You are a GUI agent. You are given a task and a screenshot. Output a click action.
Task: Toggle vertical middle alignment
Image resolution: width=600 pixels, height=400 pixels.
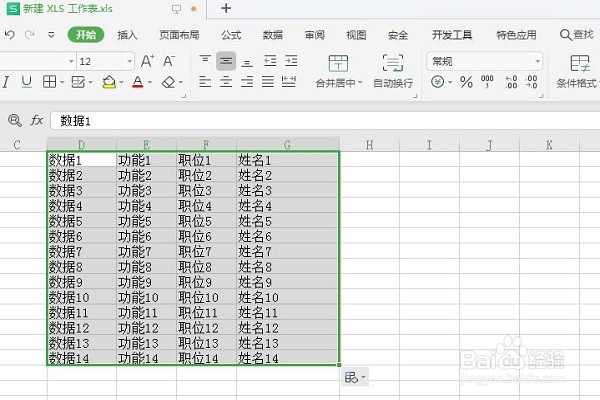coord(226,61)
